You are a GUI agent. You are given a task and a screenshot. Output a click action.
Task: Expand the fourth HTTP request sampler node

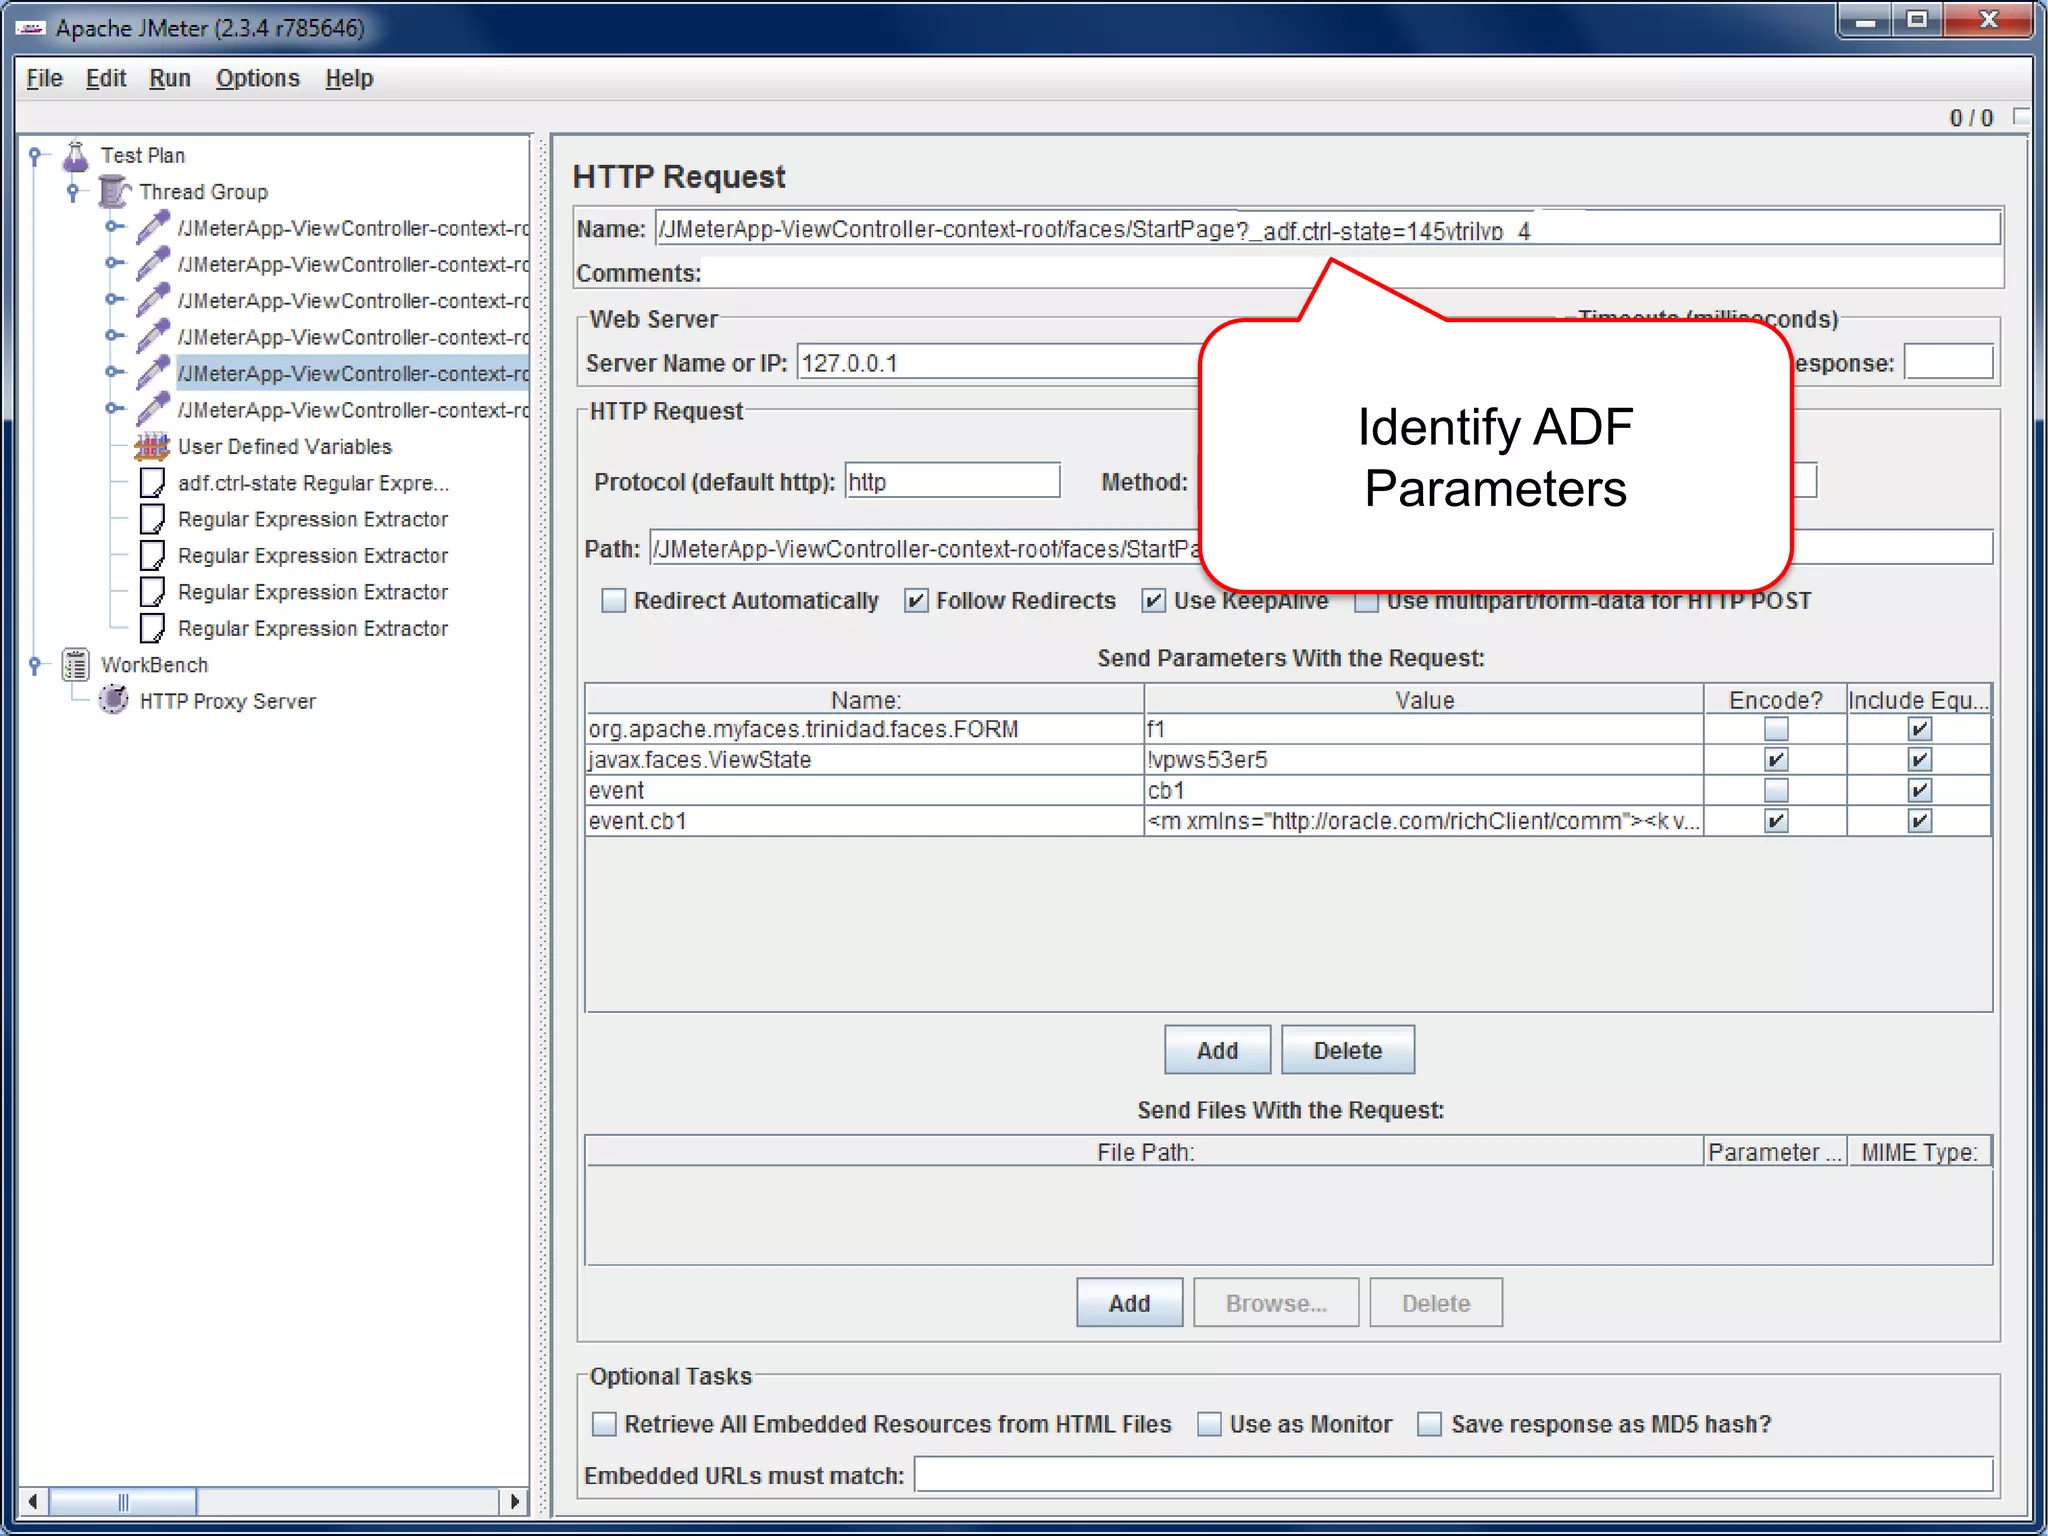click(114, 336)
